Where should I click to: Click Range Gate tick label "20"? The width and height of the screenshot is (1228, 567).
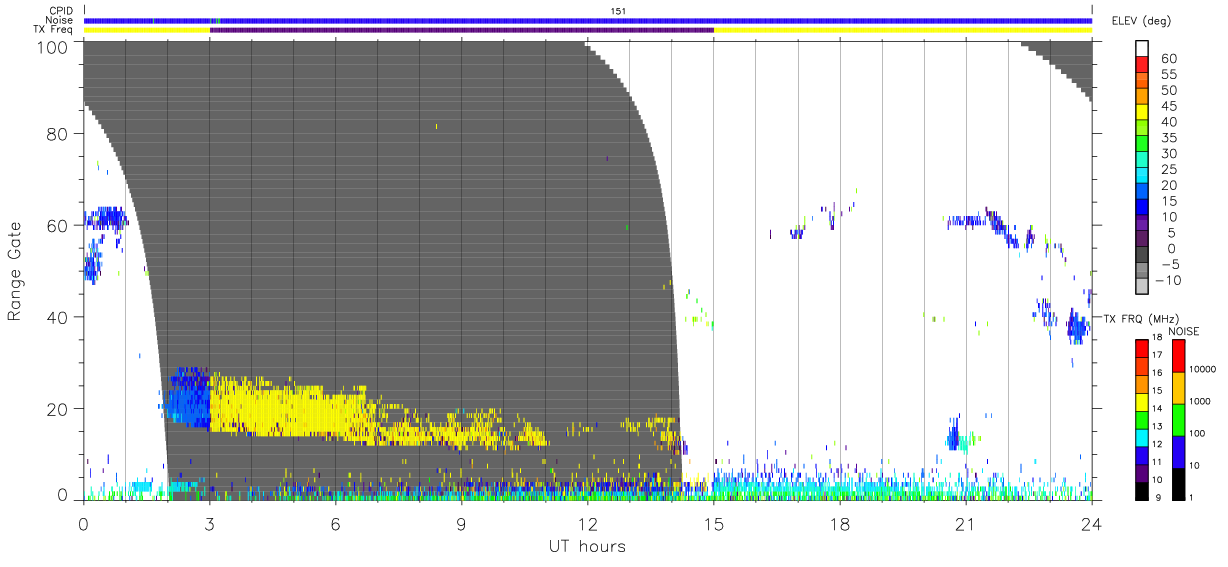point(59,408)
